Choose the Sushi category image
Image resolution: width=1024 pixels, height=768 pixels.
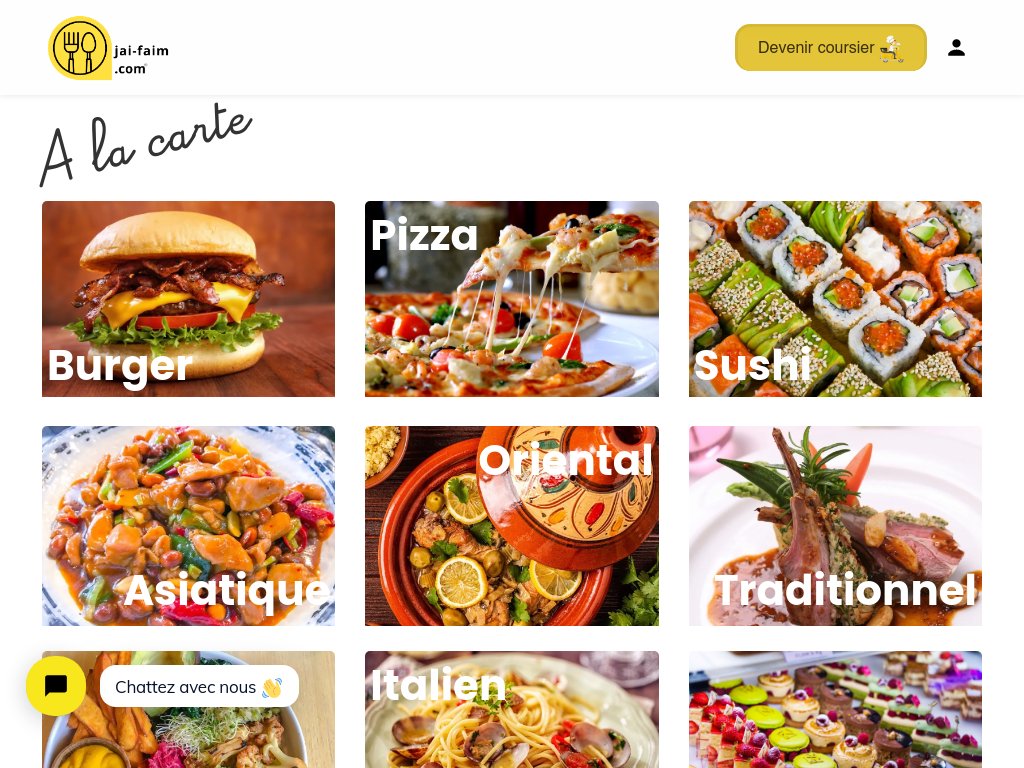[x=835, y=299]
